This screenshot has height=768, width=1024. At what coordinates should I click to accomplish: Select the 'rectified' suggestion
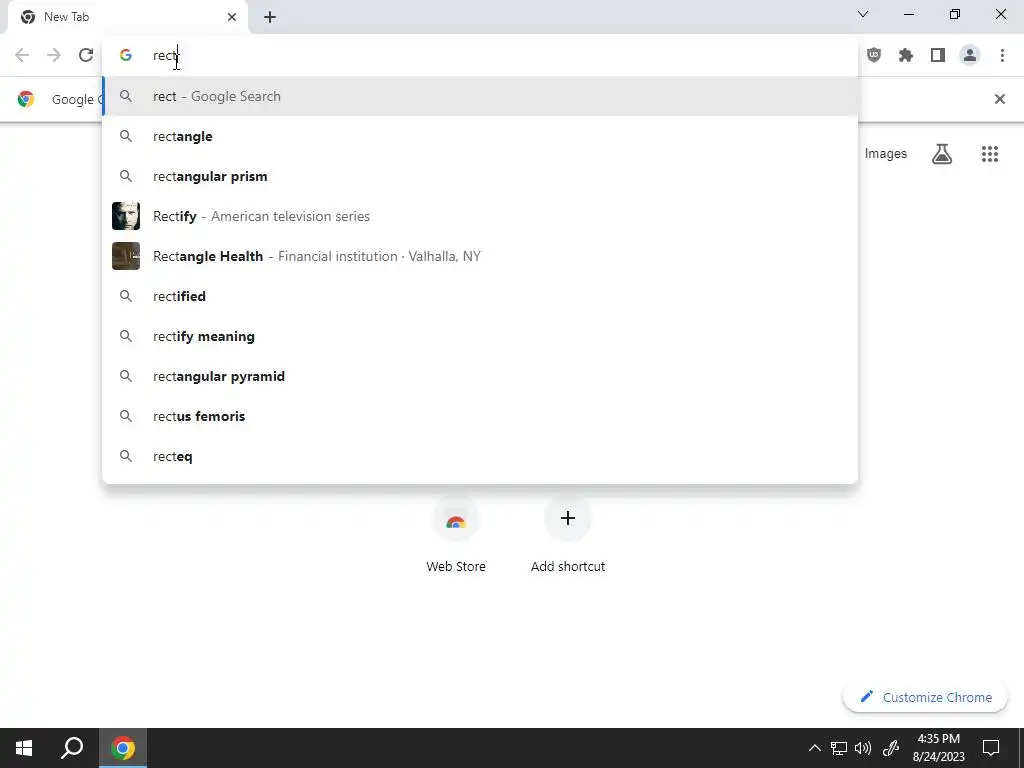click(x=480, y=296)
